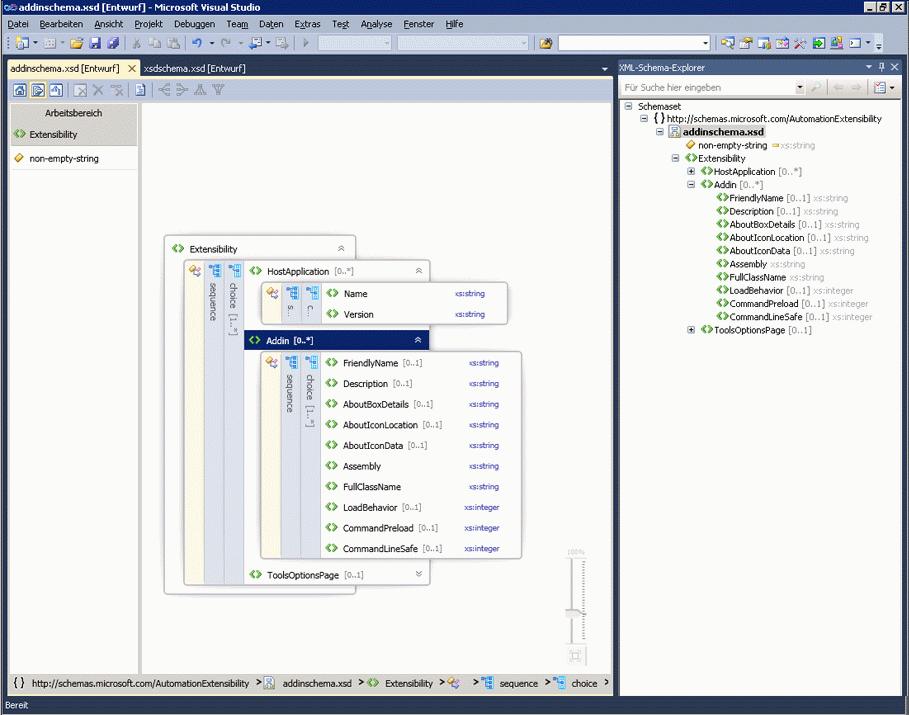Click the forward navigation arrow in XML-Schema-Explorer
909x715 pixels.
855,88
